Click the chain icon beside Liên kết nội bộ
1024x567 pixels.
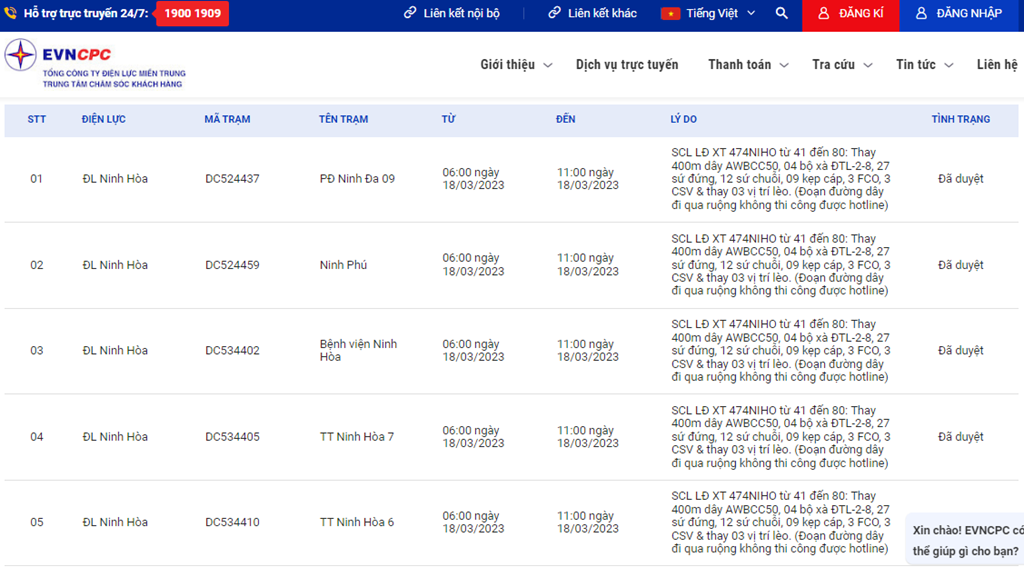pos(410,14)
